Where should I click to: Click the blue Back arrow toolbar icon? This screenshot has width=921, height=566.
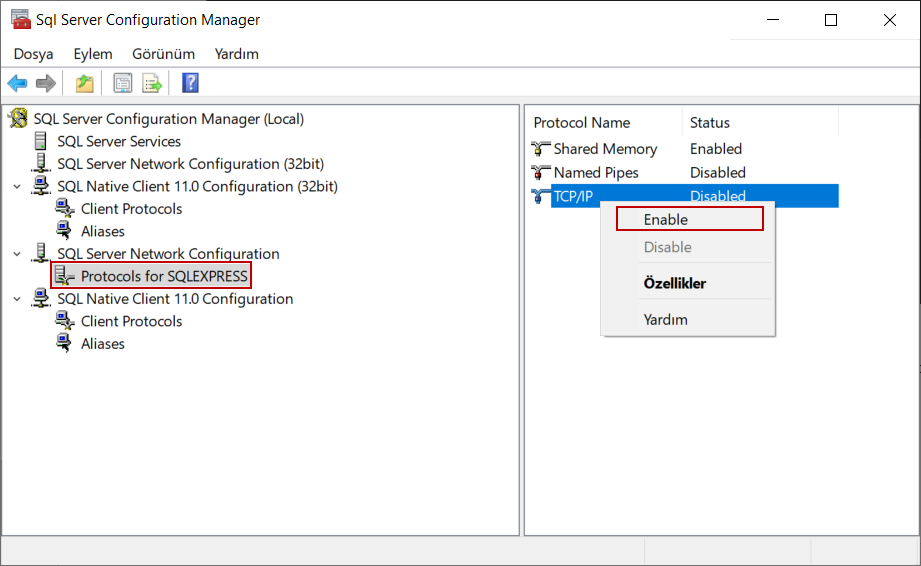pyautogui.click(x=17, y=84)
